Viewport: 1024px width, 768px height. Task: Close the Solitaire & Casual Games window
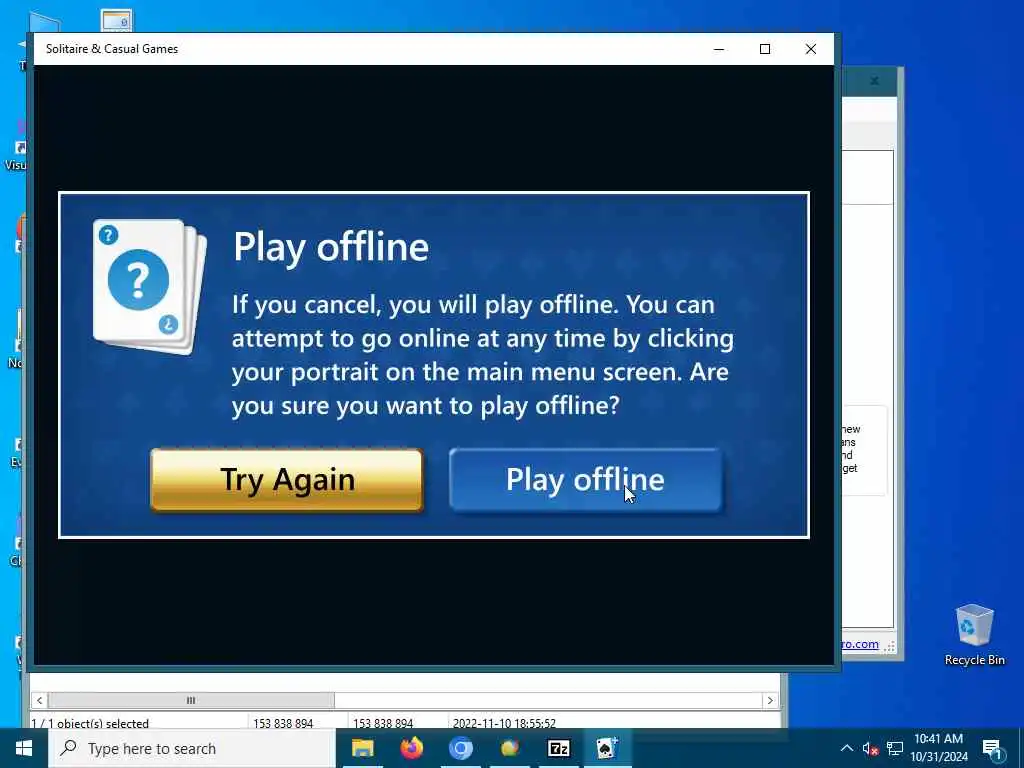pos(810,49)
